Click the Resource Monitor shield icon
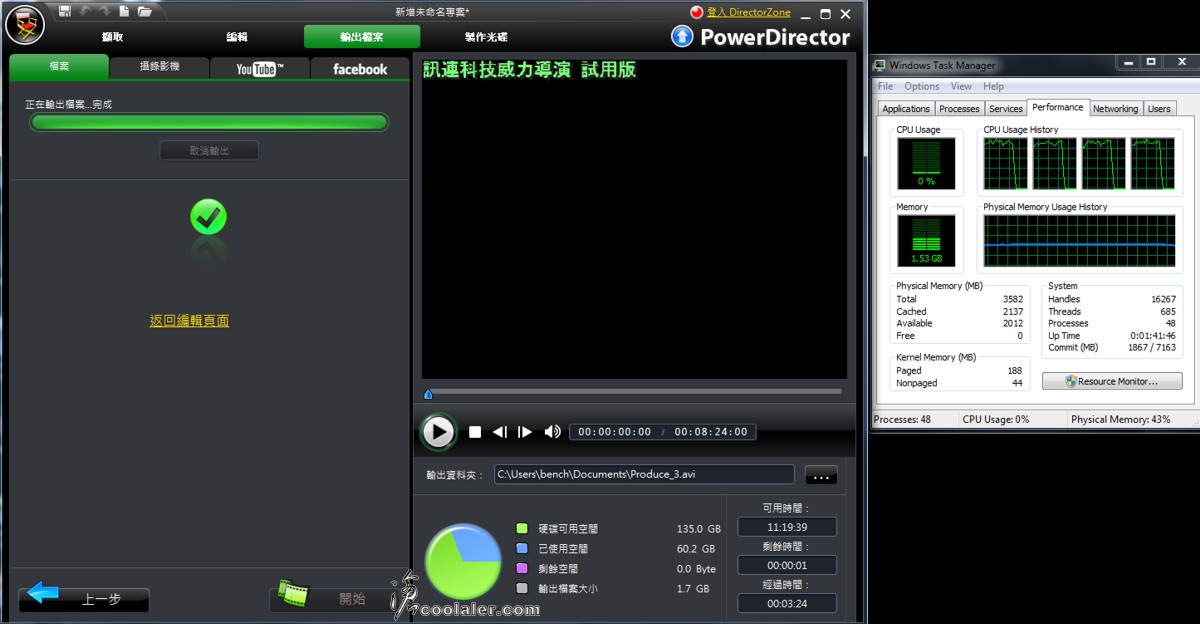This screenshot has width=1200, height=624. [x=1071, y=381]
